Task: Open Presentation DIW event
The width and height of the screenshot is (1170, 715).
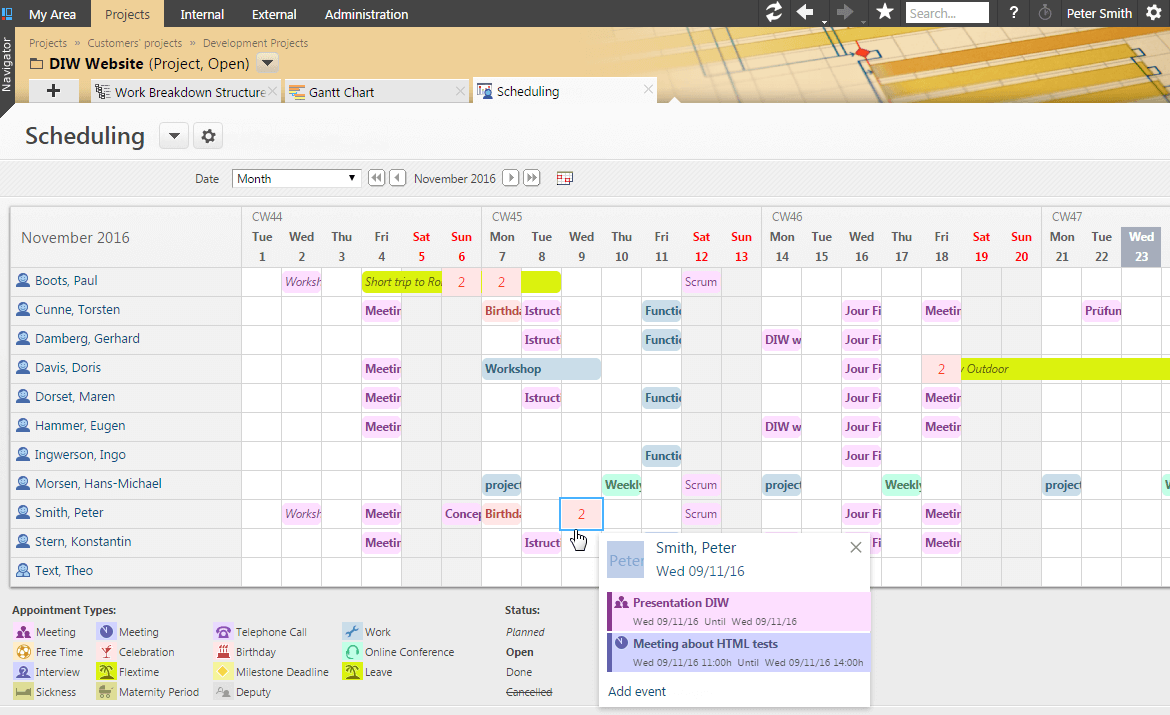Action: coord(739,611)
